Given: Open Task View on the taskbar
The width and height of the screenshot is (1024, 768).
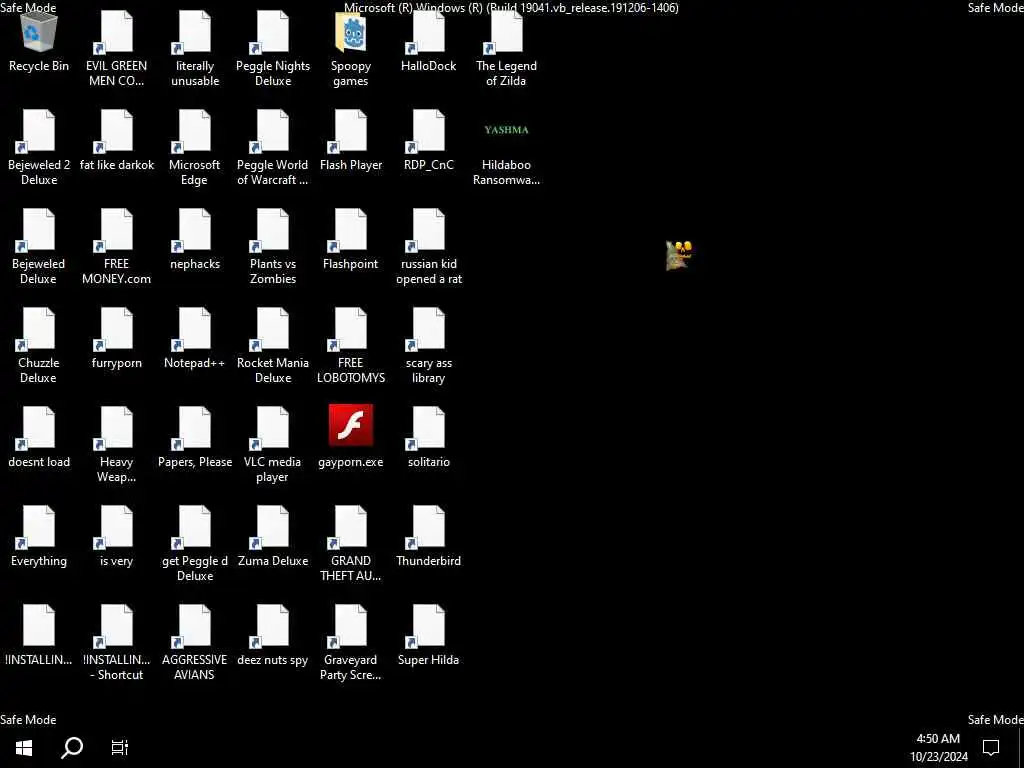Looking at the screenshot, I should 120,747.
